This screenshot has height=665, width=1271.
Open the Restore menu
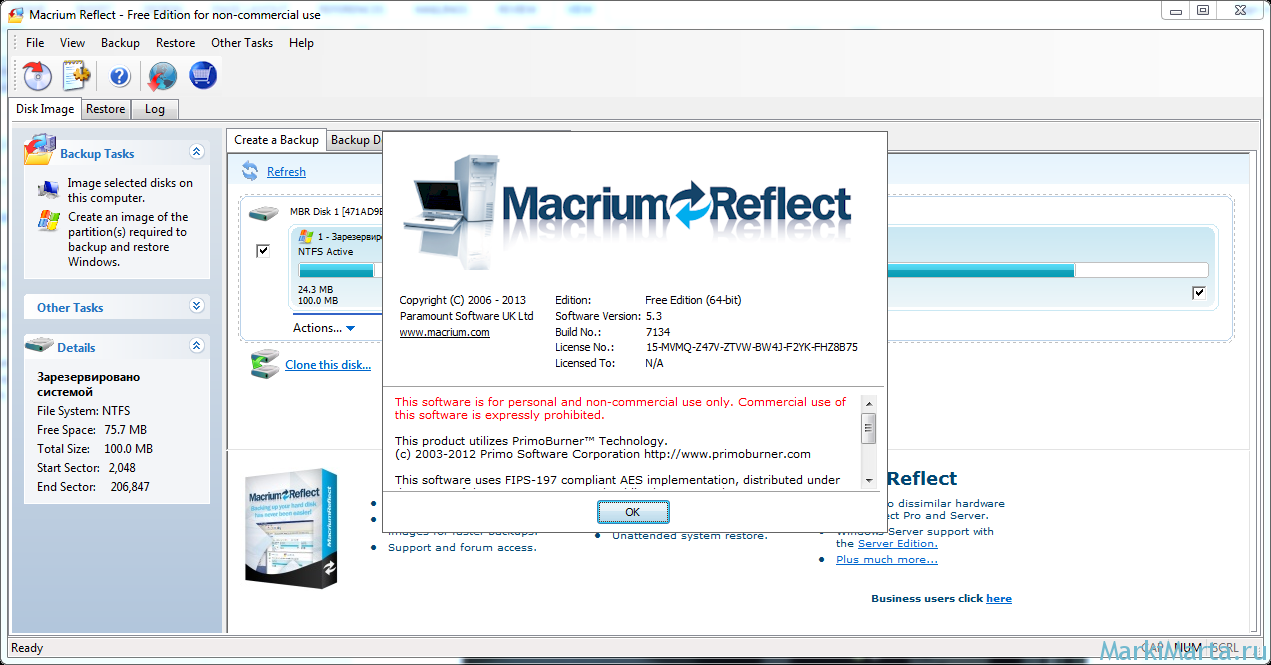(x=176, y=43)
